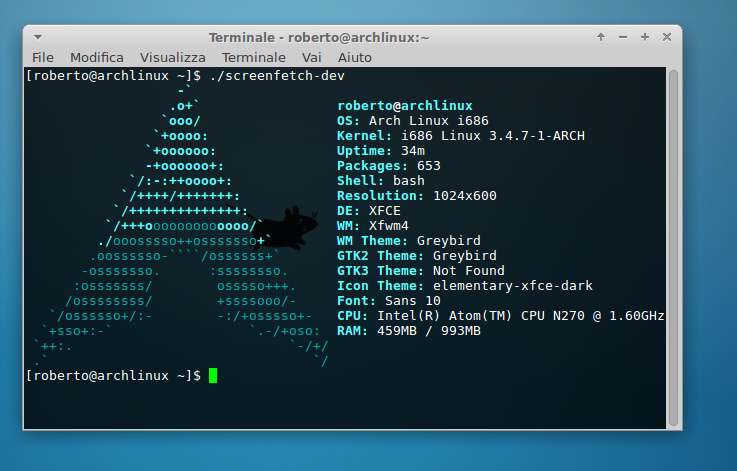Click the roberto@archlinux header in output
737x471 pixels.
tap(405, 106)
